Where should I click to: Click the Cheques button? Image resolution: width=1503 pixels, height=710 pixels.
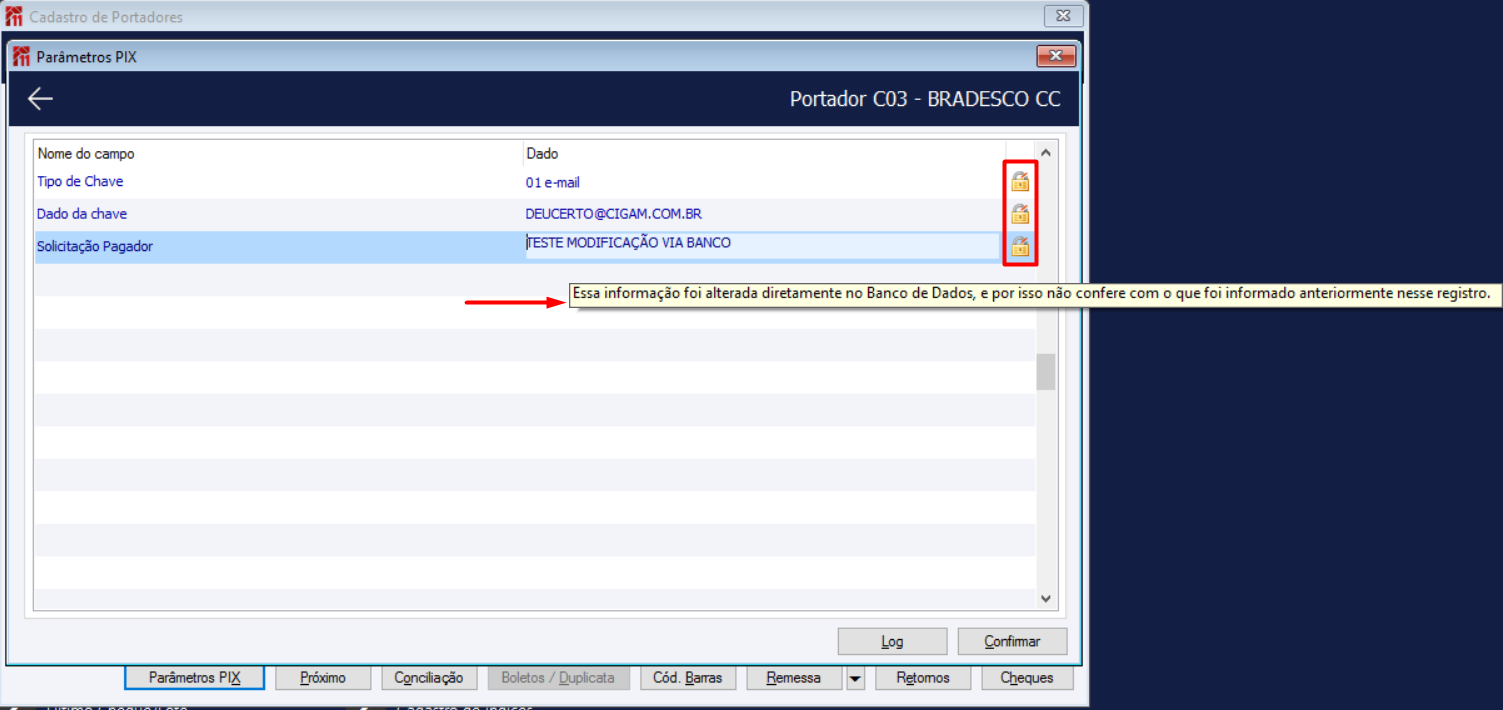coord(1026,677)
